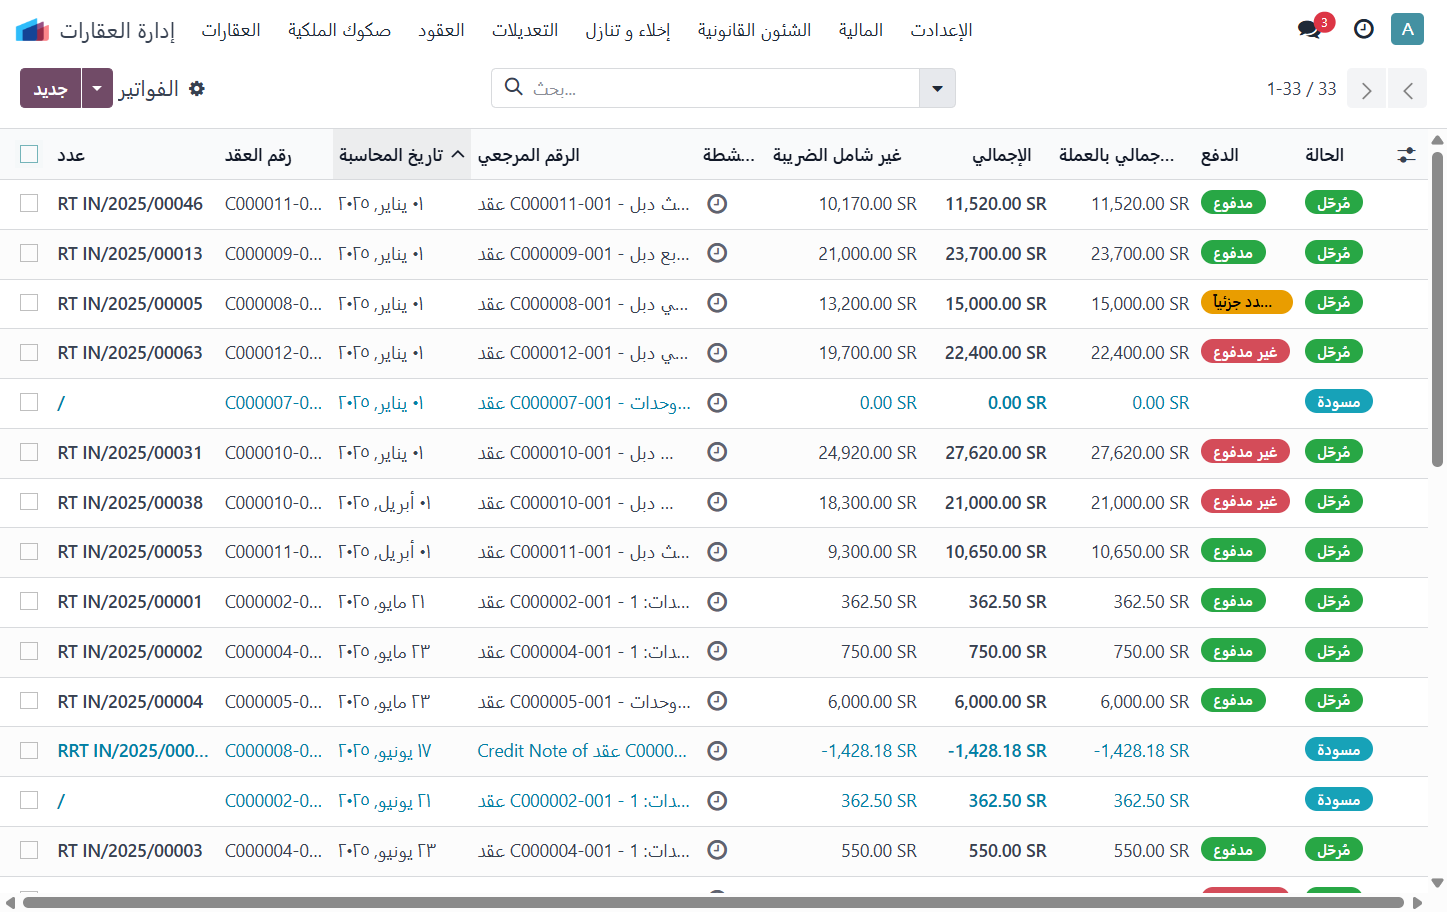
Task: Open the صكوك الملكية menu
Action: pos(340,30)
